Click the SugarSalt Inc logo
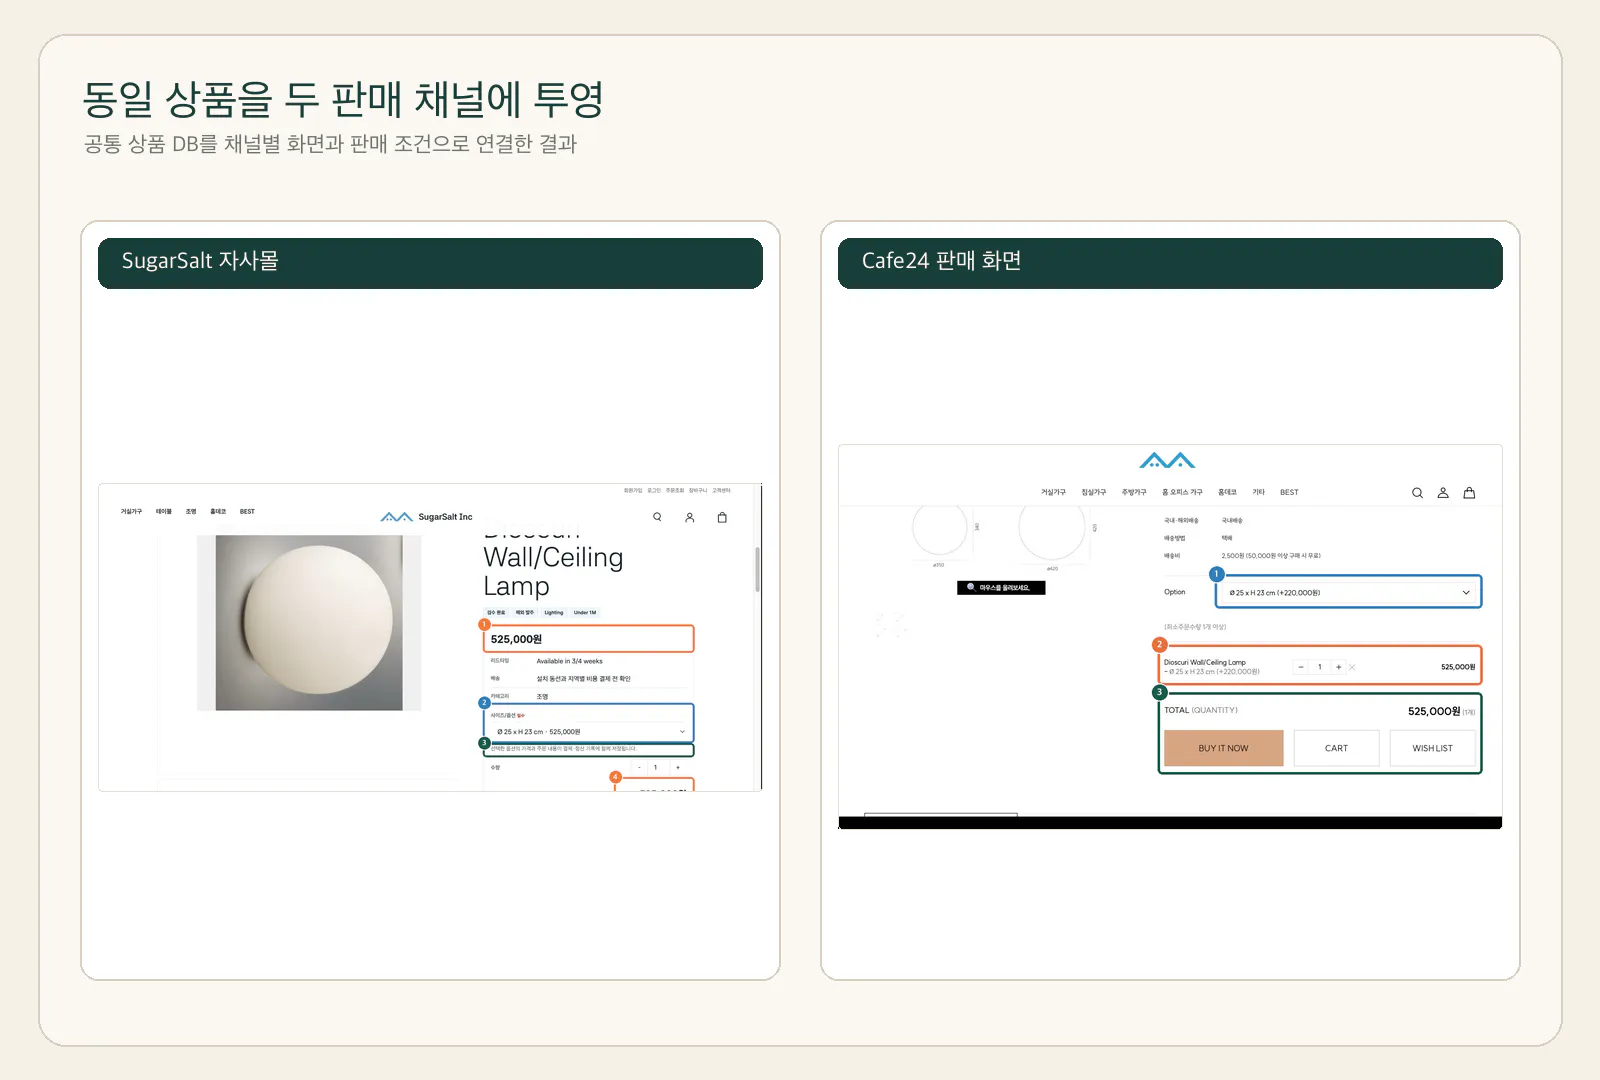 pos(427,517)
